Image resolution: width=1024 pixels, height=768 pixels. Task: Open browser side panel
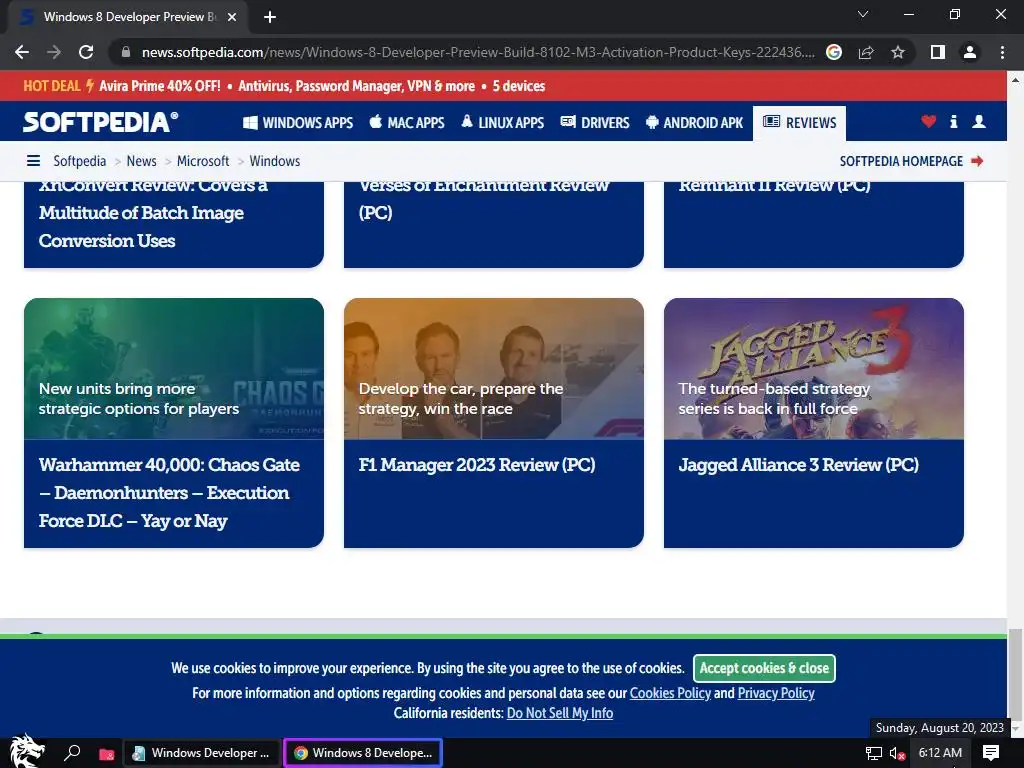[938, 52]
